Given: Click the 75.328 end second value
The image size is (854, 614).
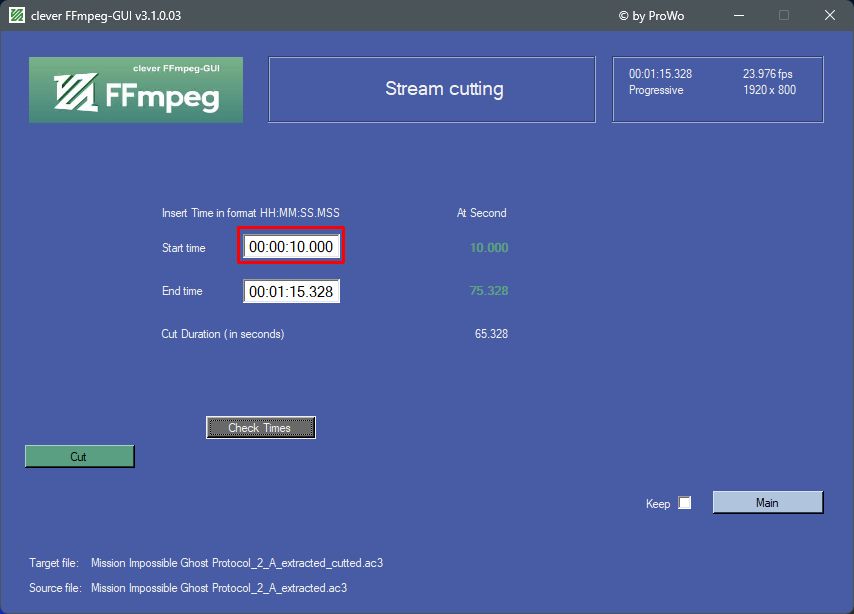Looking at the screenshot, I should [489, 290].
